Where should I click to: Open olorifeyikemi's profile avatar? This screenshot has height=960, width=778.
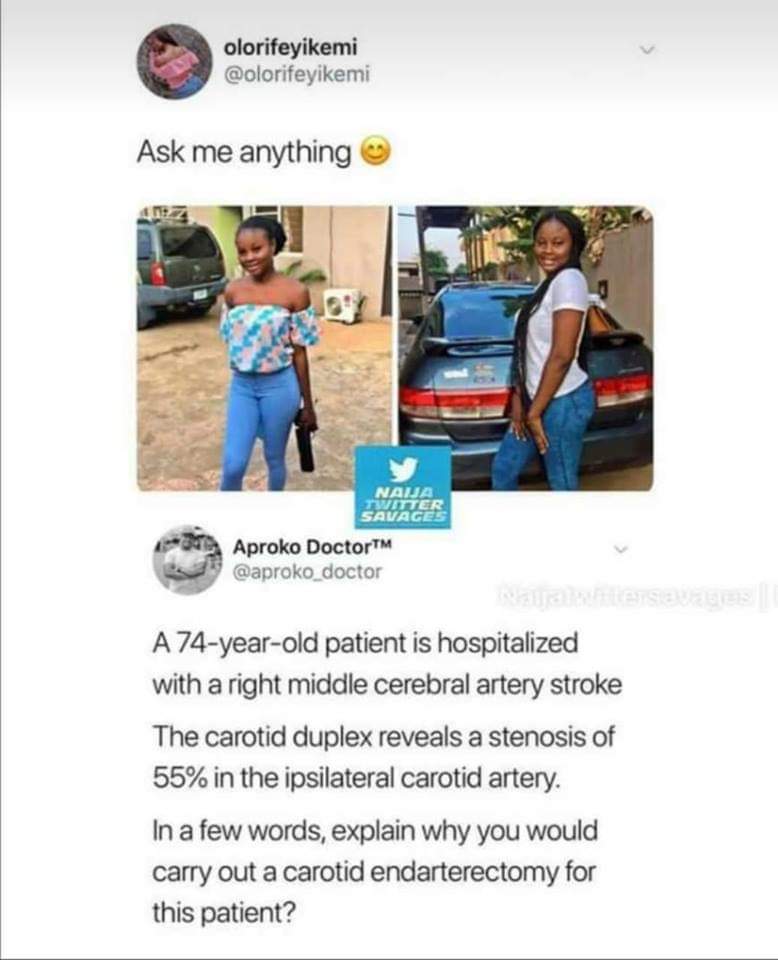coord(174,61)
